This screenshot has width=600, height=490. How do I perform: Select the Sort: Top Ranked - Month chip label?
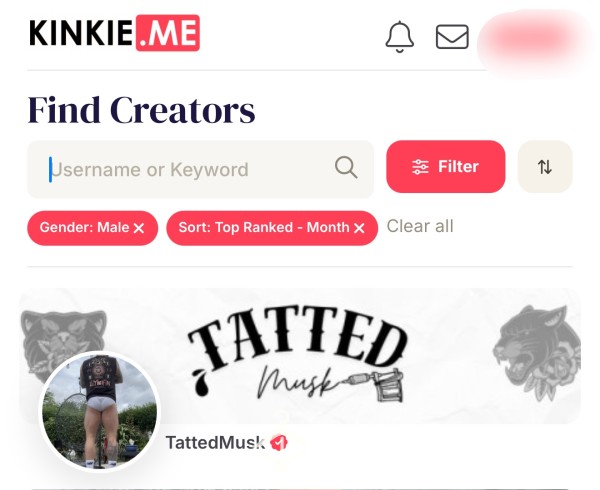264,228
